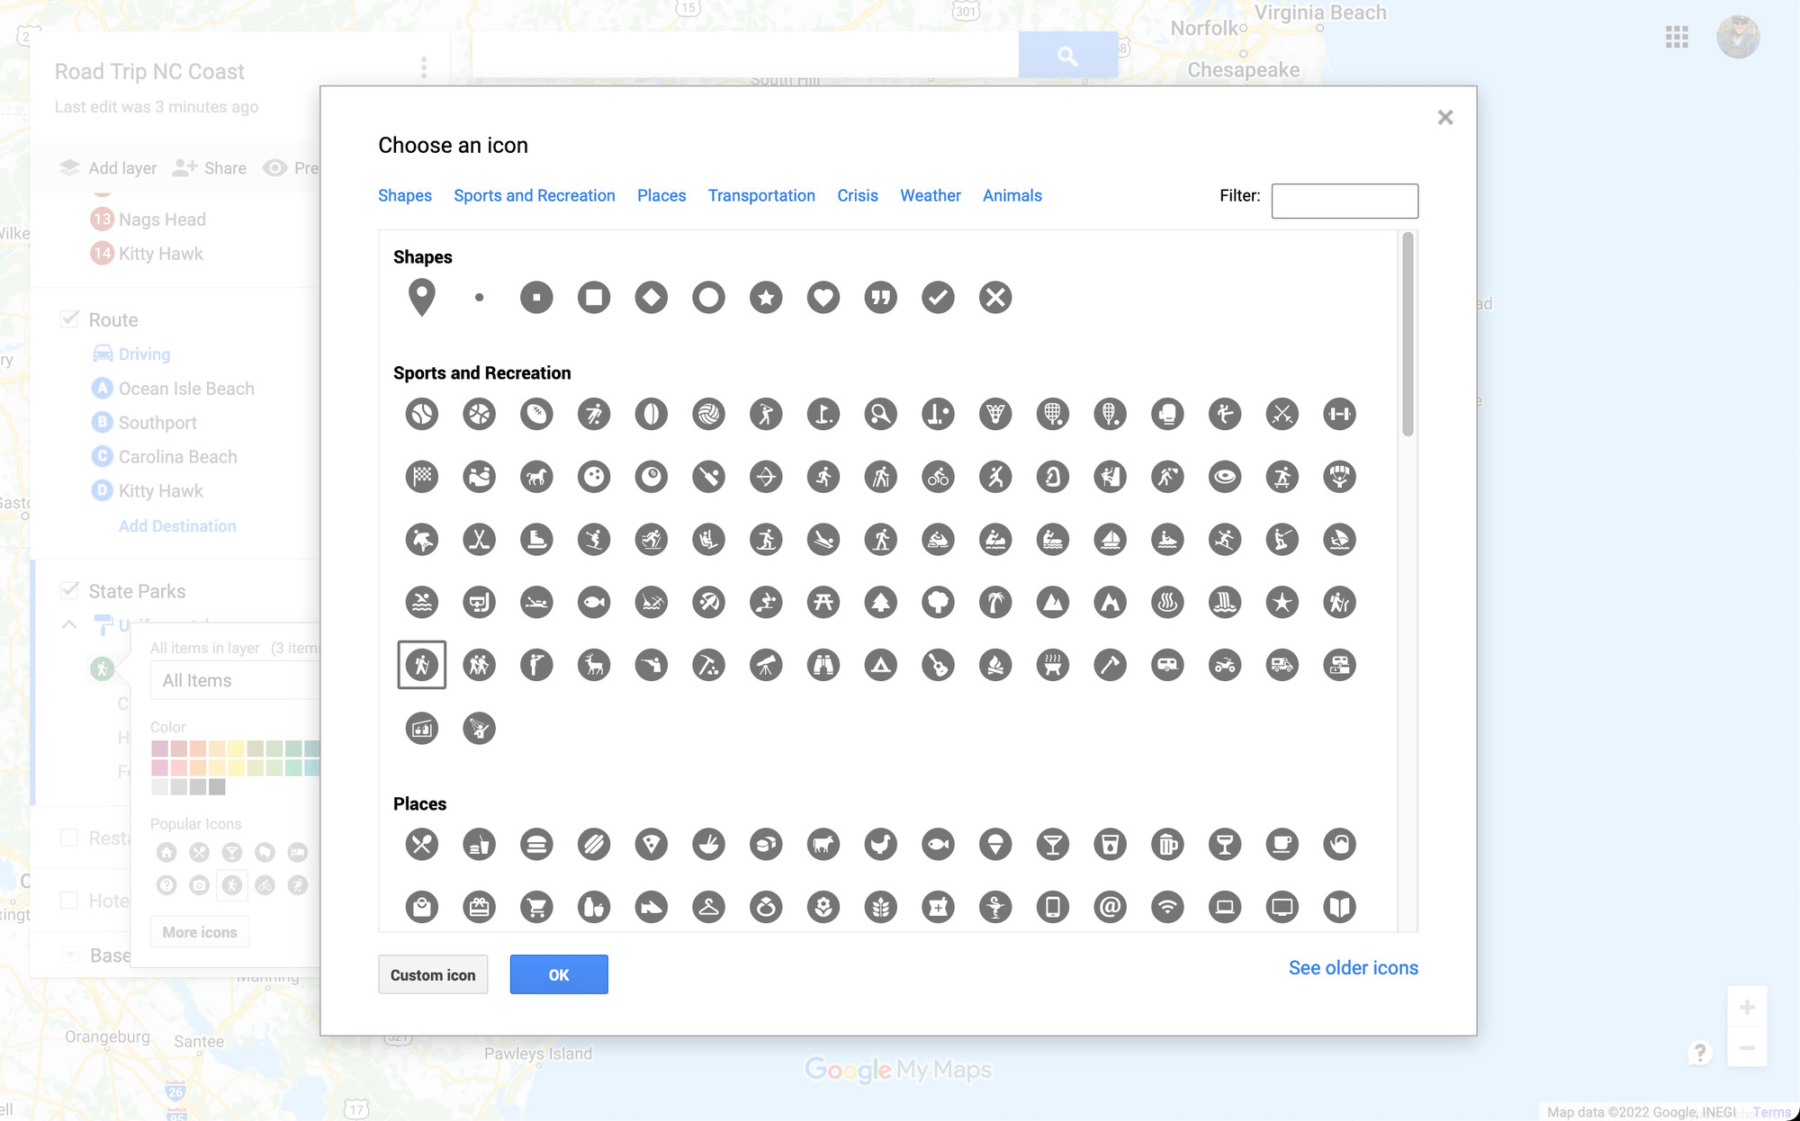The width and height of the screenshot is (1800, 1121).
Task: Open the See older icons link
Action: click(x=1352, y=968)
